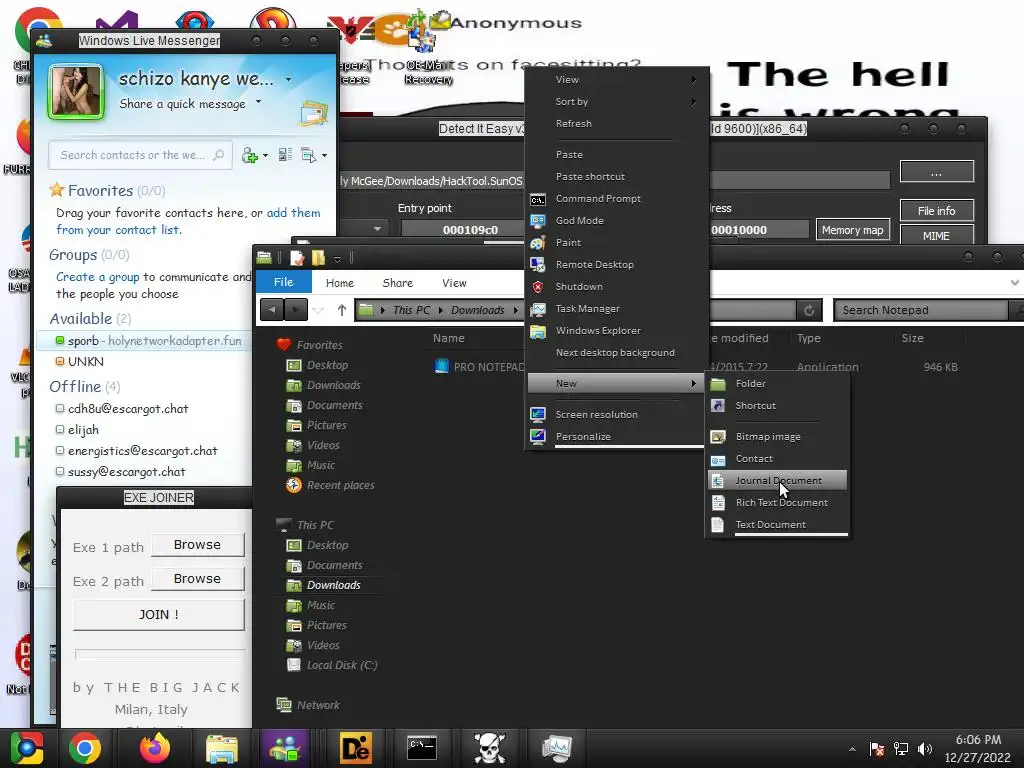Open Messenger taskbar icon
Screen dimensions: 1024x768
[284, 748]
